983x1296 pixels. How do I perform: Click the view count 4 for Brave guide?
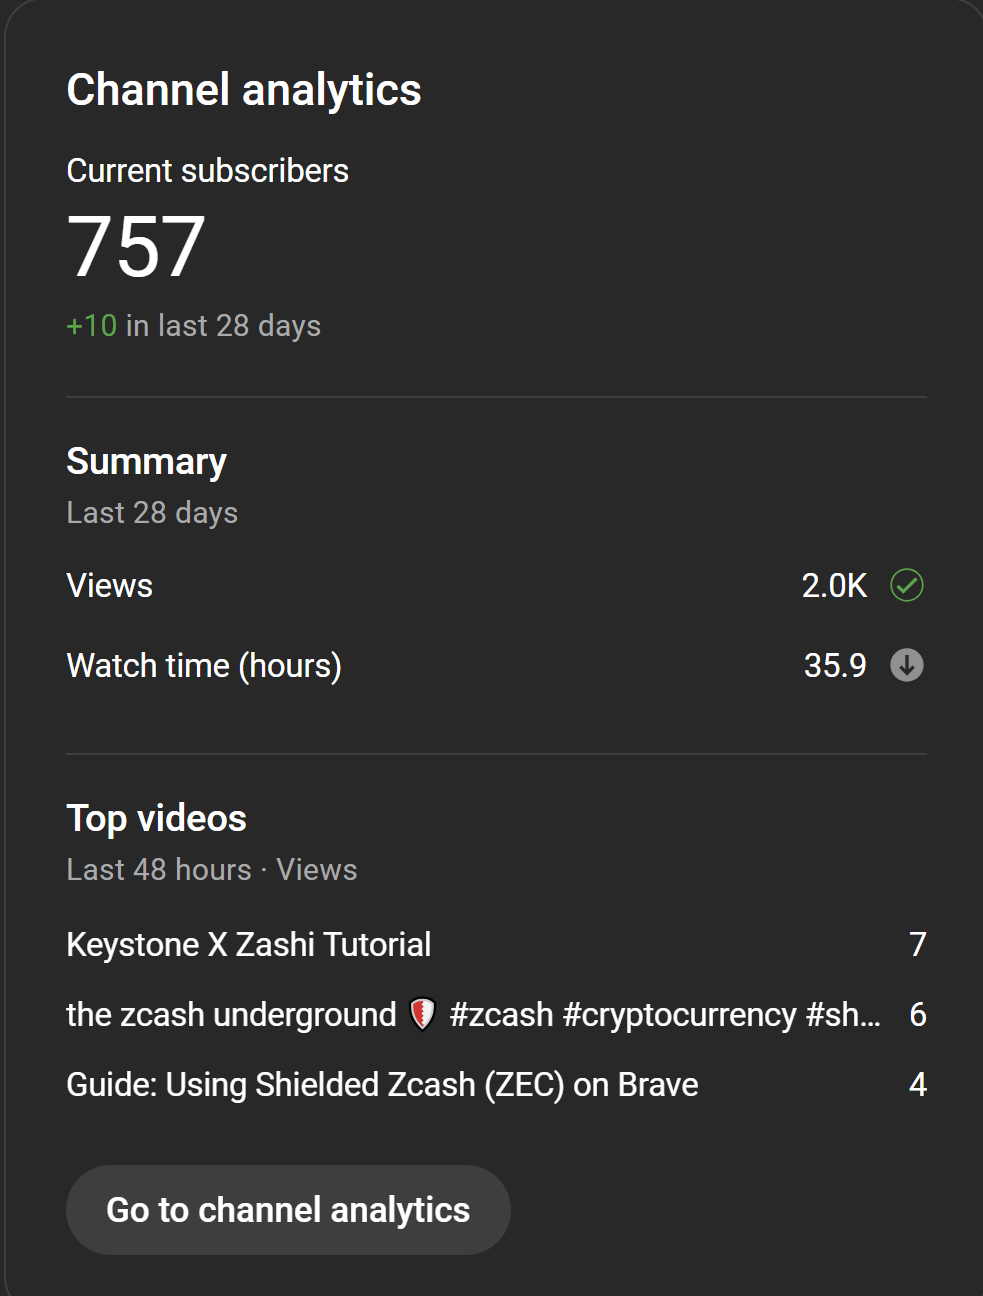coord(918,1085)
